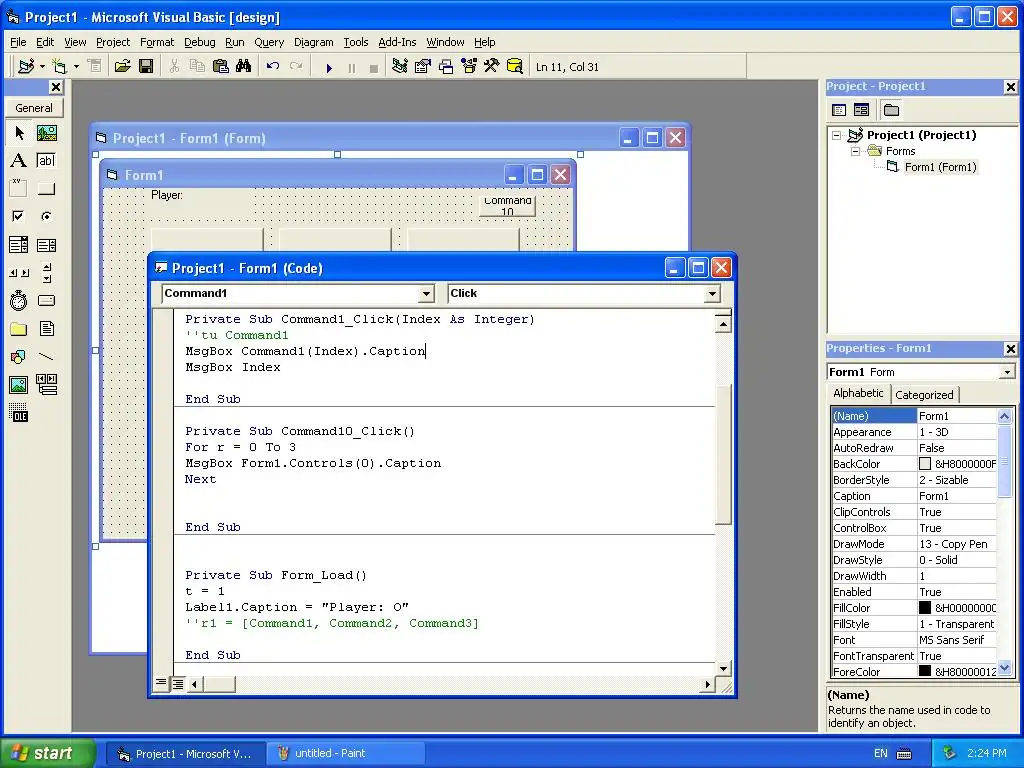Open the Click procedure dropdown
Viewport: 1024px width, 768px height.
click(712, 294)
